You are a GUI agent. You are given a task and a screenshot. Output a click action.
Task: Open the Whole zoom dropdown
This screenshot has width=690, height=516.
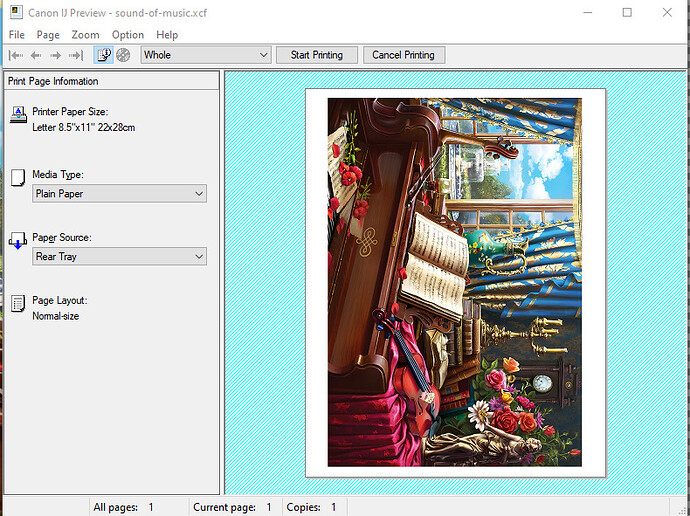[206, 55]
